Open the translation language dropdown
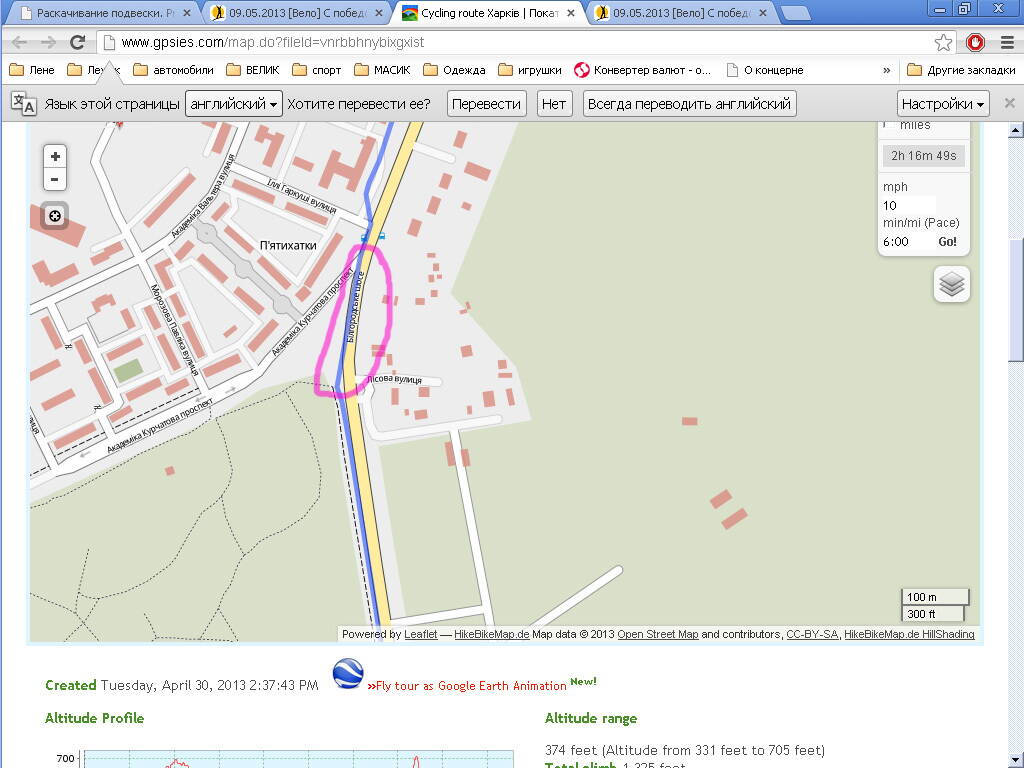 click(234, 104)
